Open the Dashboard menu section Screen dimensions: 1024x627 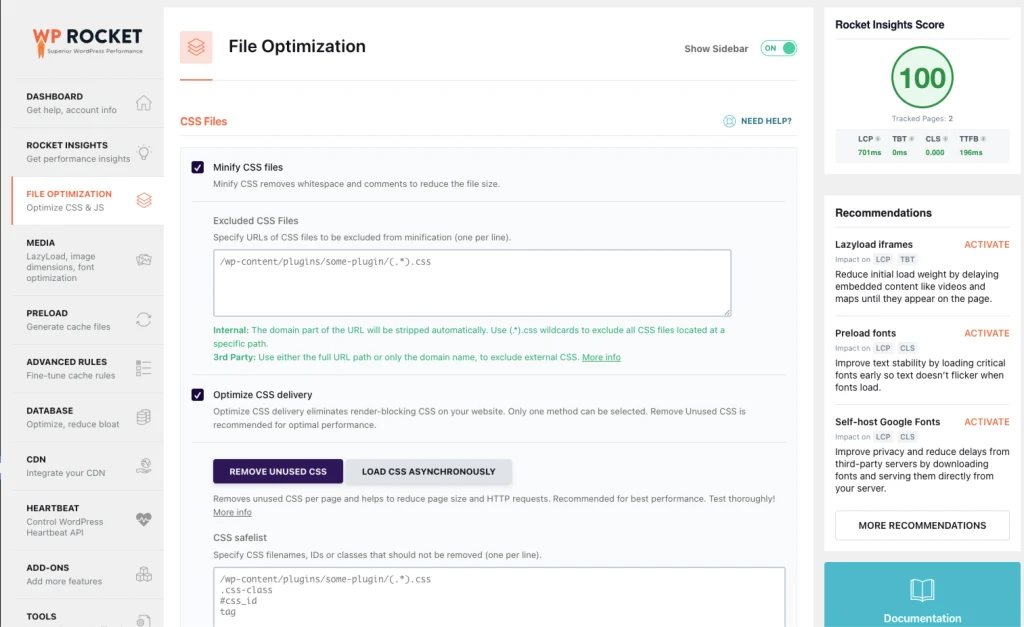coord(88,103)
